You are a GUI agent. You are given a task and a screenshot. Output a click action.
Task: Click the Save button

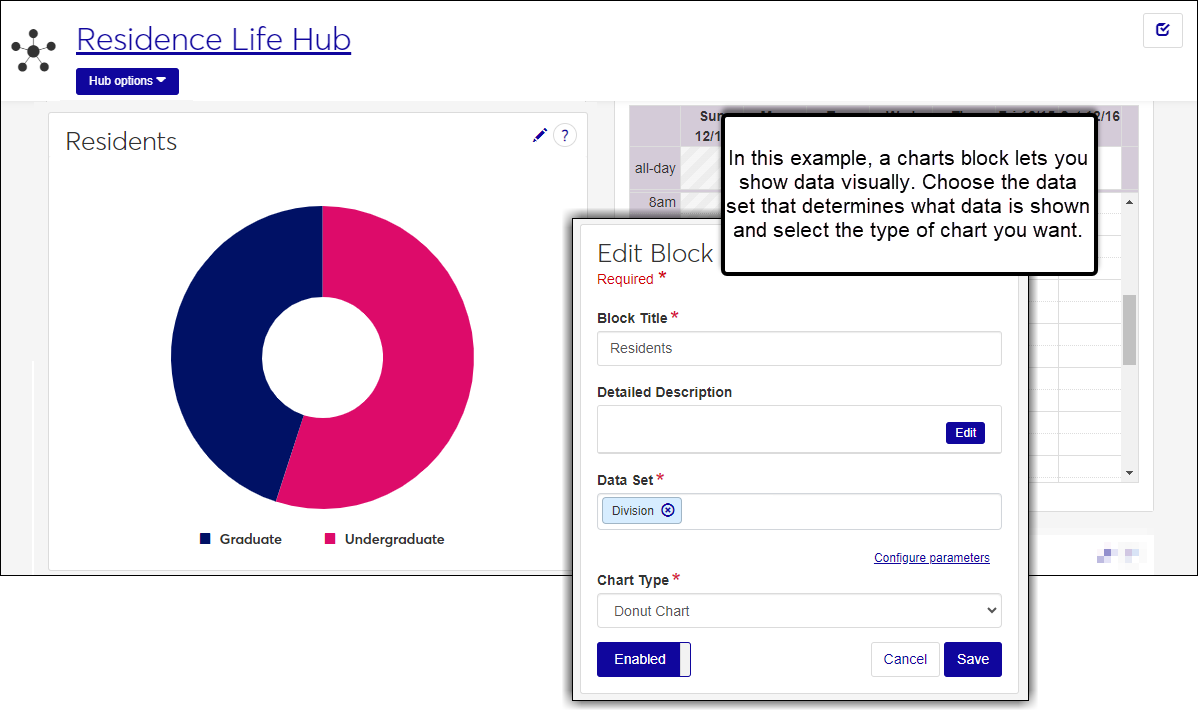coord(972,659)
